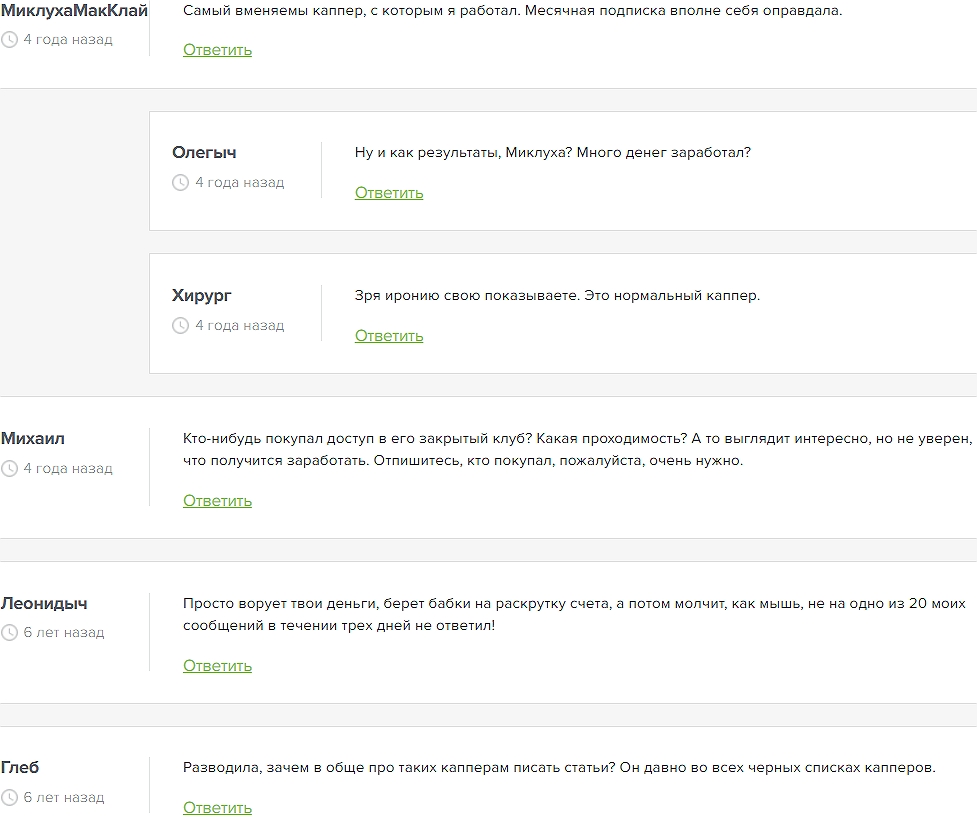Click Михаил's '4 года назад' timestamp
This screenshot has height=823, width=977.
click(68, 469)
